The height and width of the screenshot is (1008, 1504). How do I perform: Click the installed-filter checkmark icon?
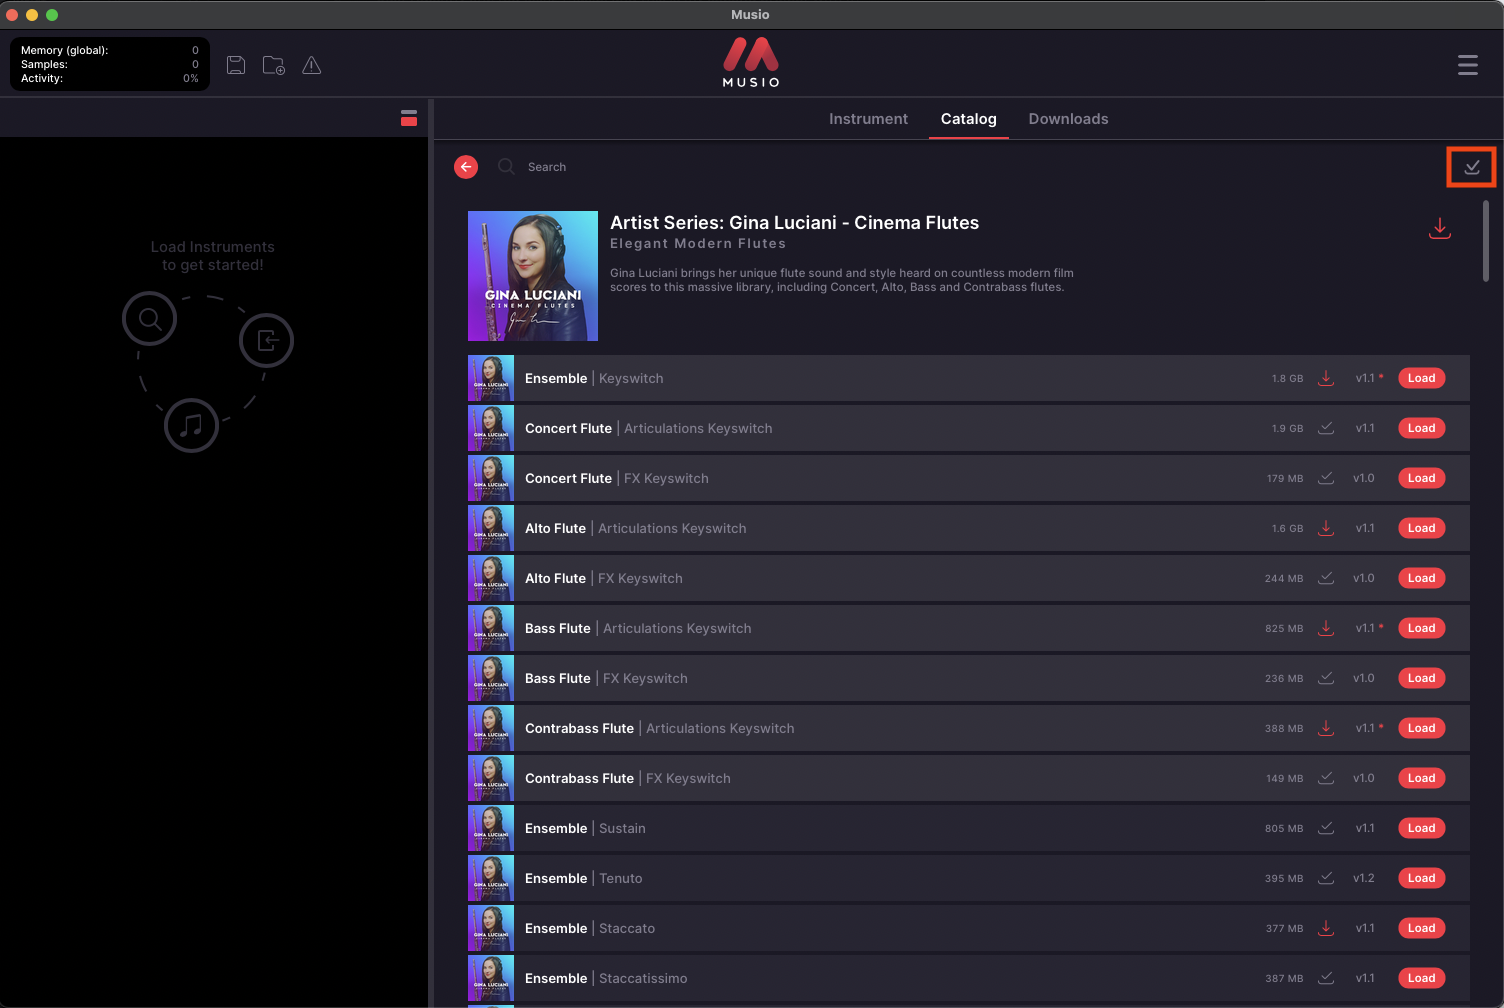(x=1472, y=167)
